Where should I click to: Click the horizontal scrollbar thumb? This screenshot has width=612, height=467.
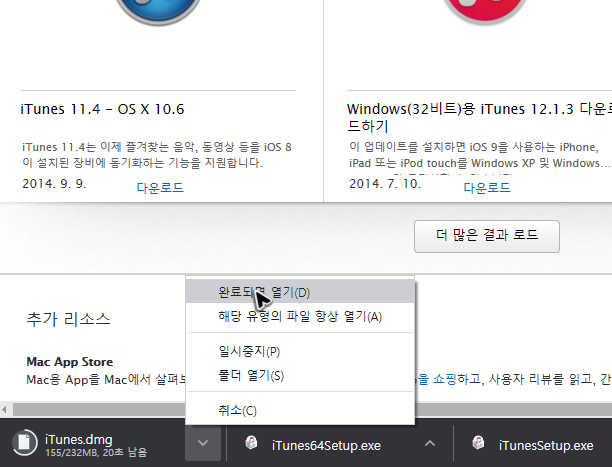(312, 410)
